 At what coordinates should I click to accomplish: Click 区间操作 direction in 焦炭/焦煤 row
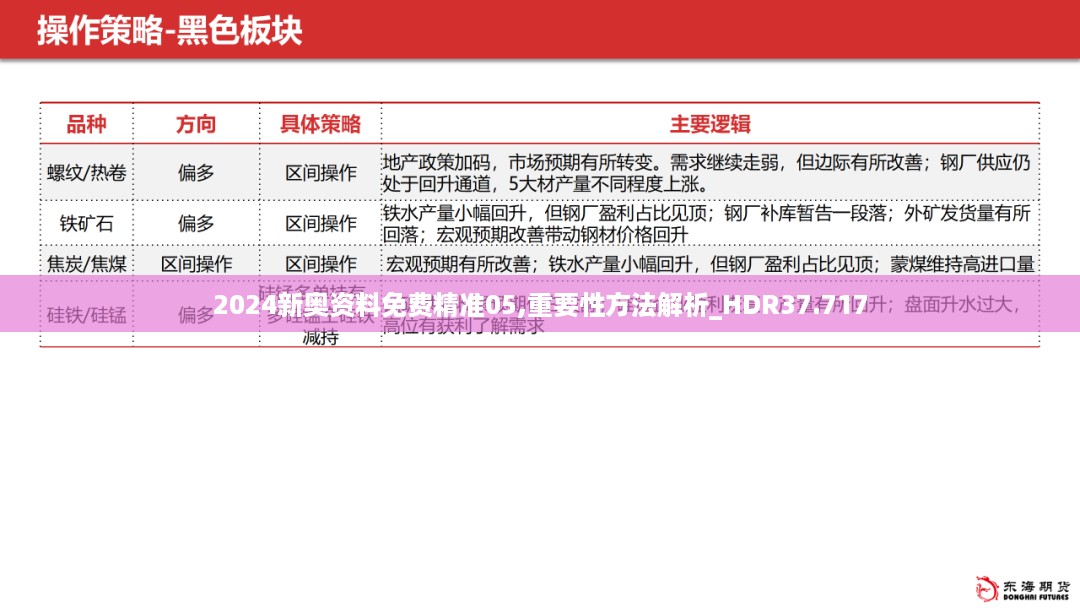click(196, 264)
